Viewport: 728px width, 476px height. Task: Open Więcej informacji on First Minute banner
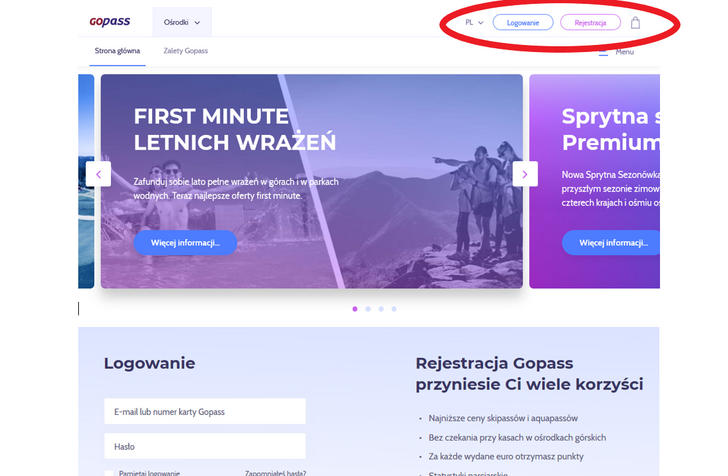pos(185,242)
